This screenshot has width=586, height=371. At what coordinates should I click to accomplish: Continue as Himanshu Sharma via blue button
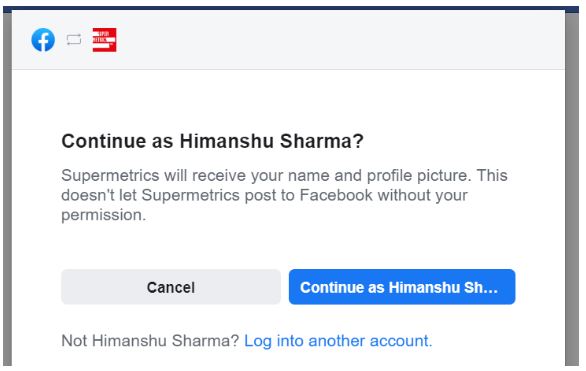402,287
